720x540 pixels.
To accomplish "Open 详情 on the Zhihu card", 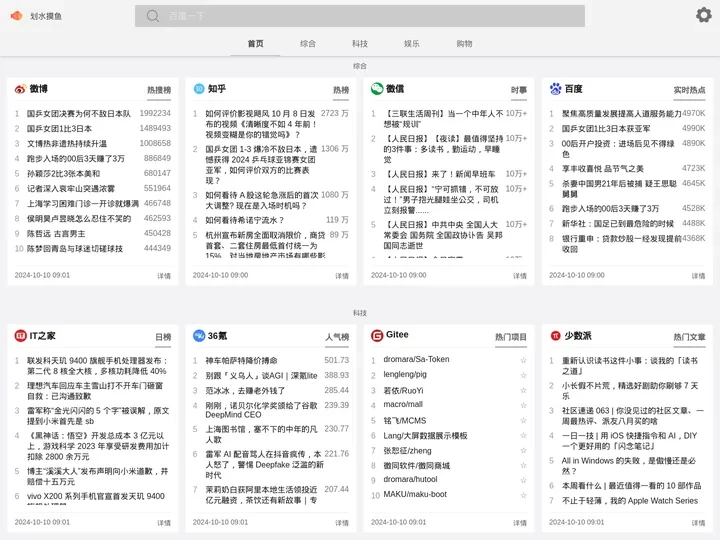I will click(342, 276).
